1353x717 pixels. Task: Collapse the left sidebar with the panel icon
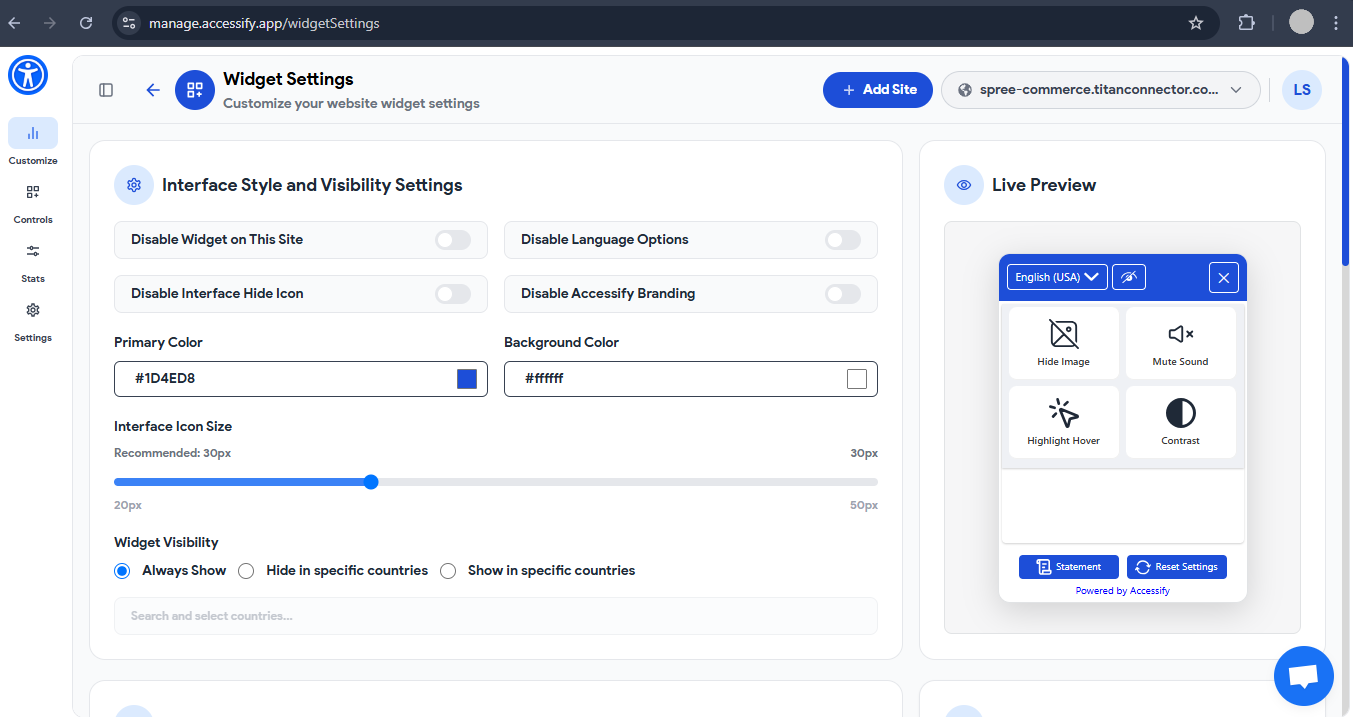pyautogui.click(x=105, y=89)
